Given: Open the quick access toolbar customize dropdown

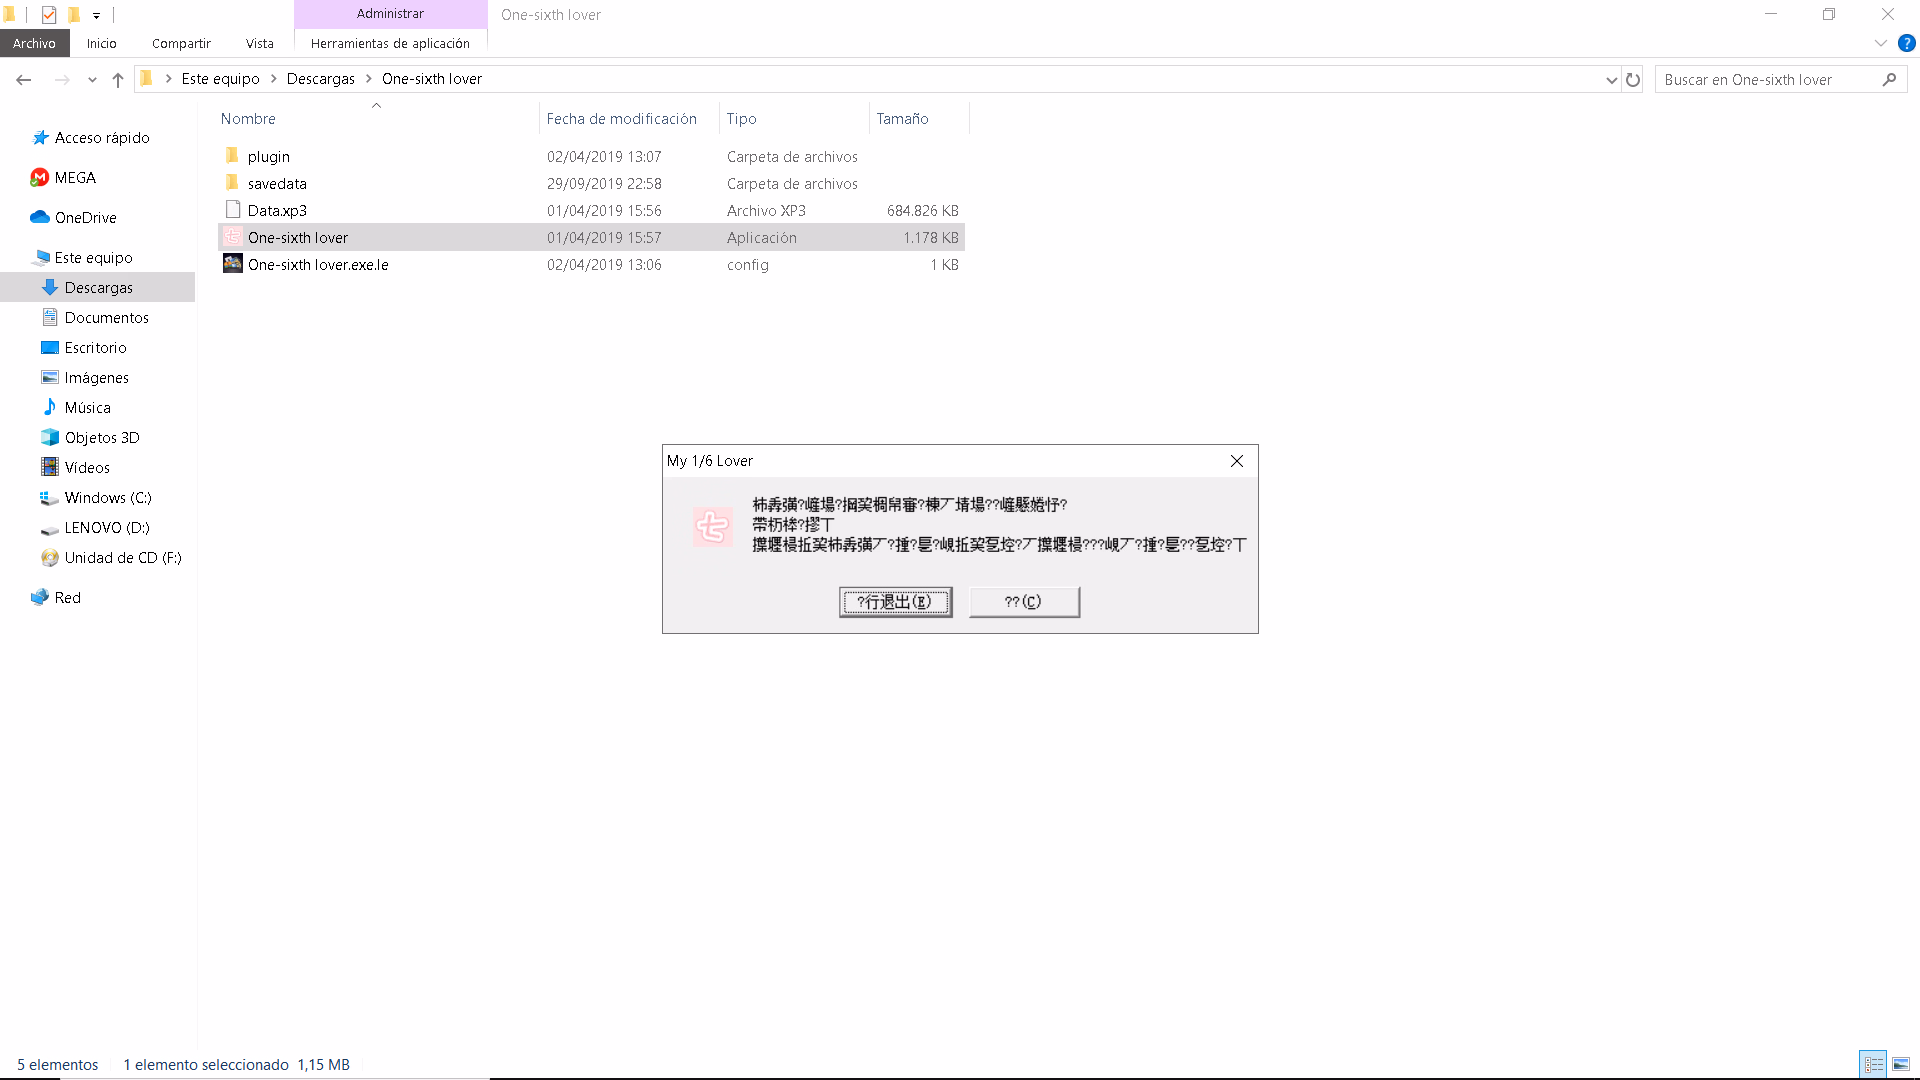Looking at the screenshot, I should (97, 15).
